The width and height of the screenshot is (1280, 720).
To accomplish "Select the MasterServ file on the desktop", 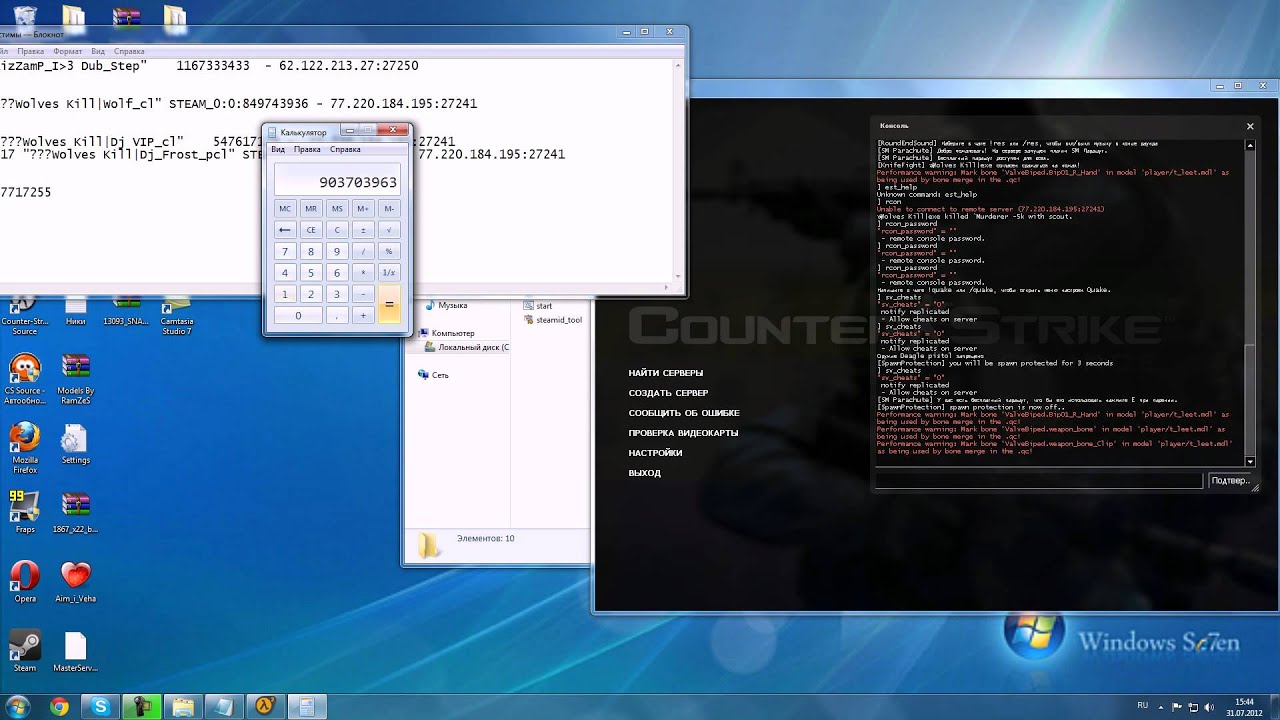I will point(75,651).
